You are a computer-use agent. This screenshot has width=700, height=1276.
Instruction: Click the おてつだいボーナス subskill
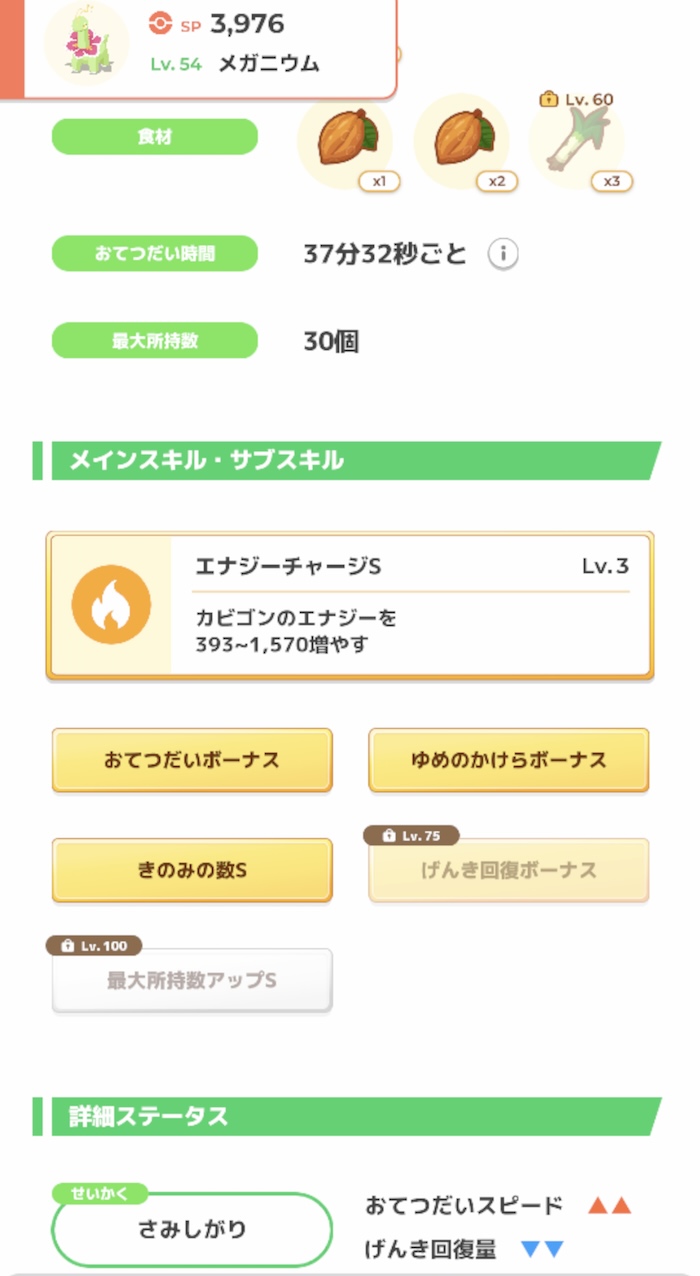[x=191, y=761]
